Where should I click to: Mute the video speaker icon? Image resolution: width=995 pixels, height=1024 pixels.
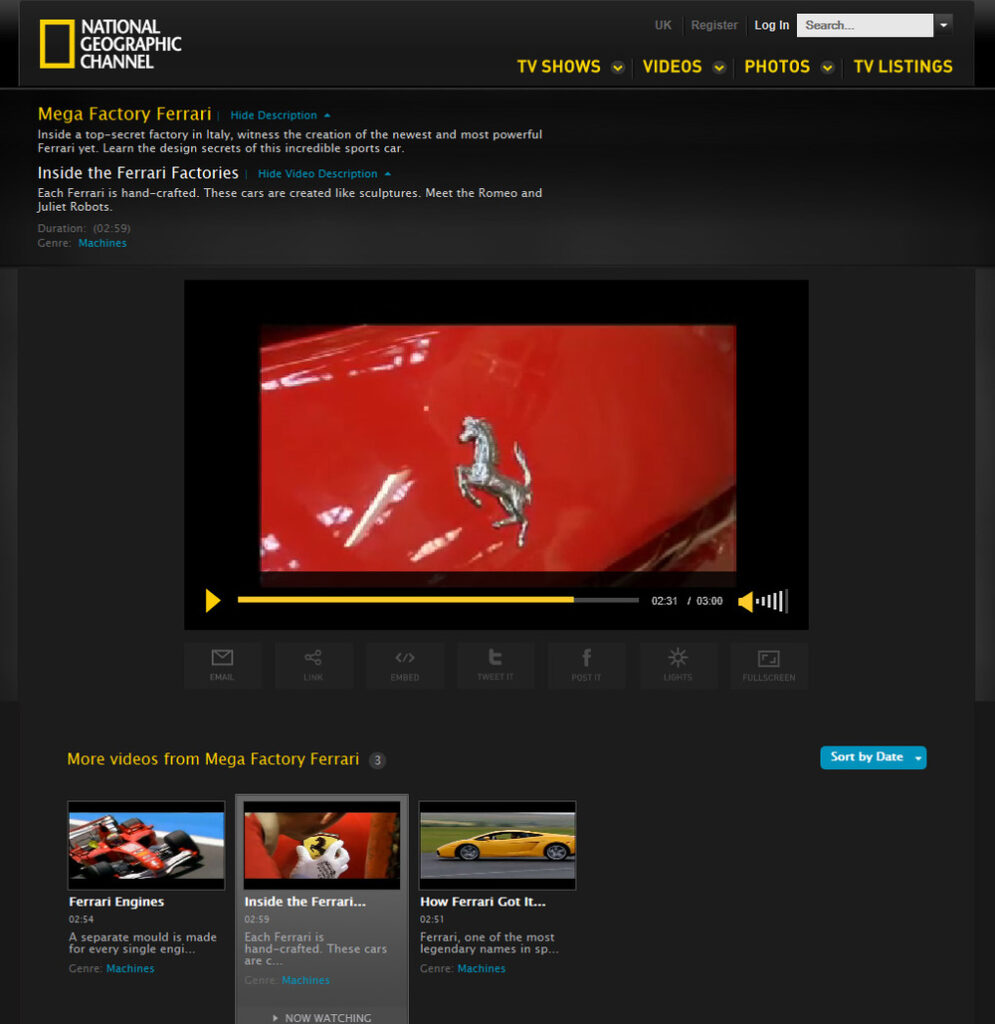pos(745,601)
